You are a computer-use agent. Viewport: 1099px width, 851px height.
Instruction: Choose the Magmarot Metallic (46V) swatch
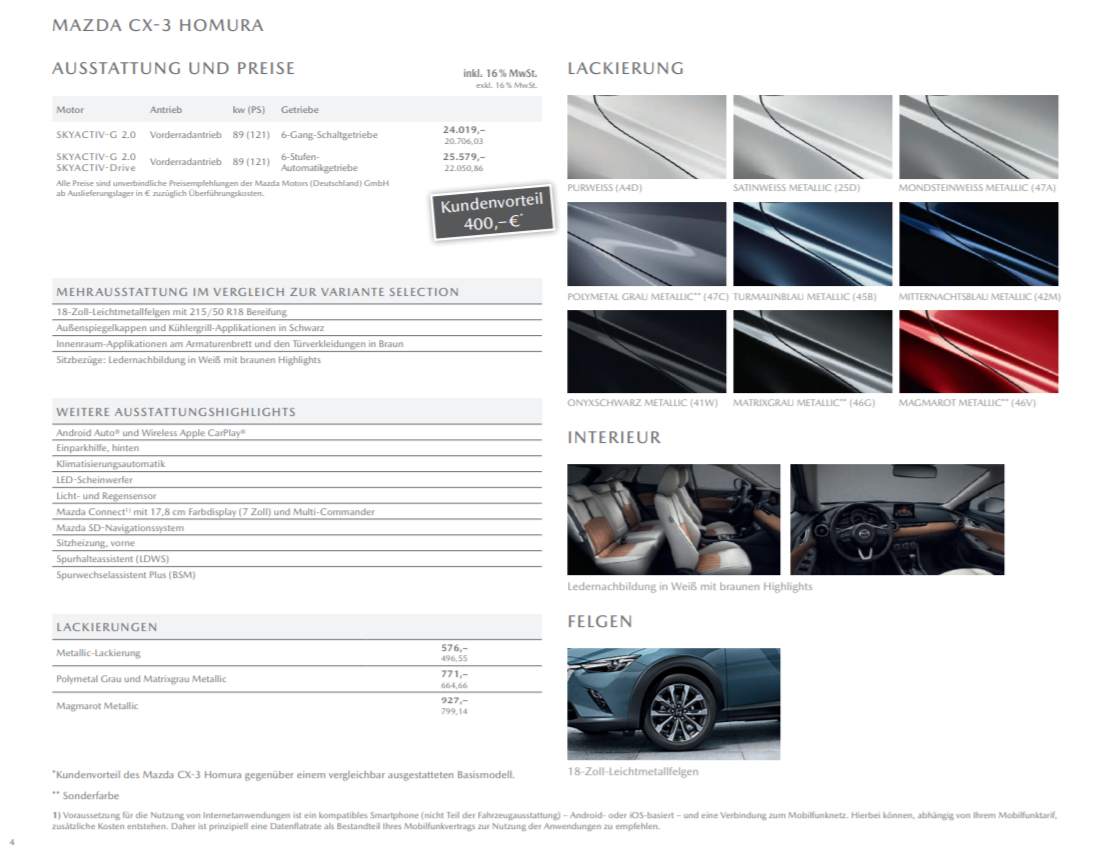978,351
